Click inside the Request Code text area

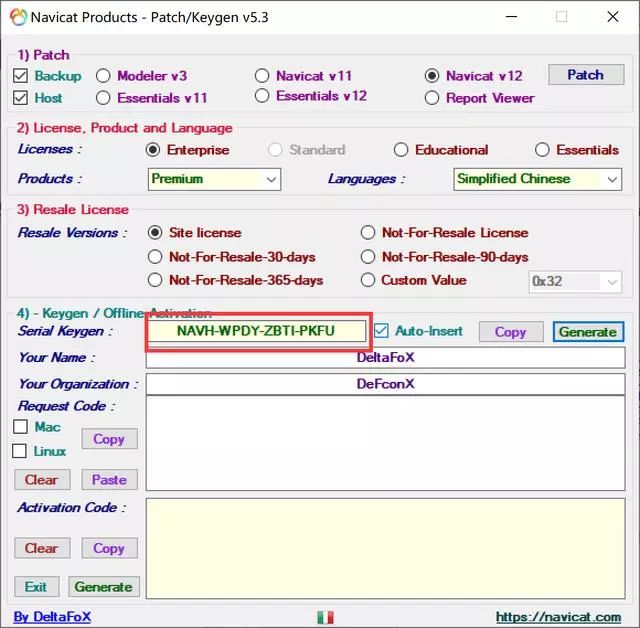click(x=385, y=443)
